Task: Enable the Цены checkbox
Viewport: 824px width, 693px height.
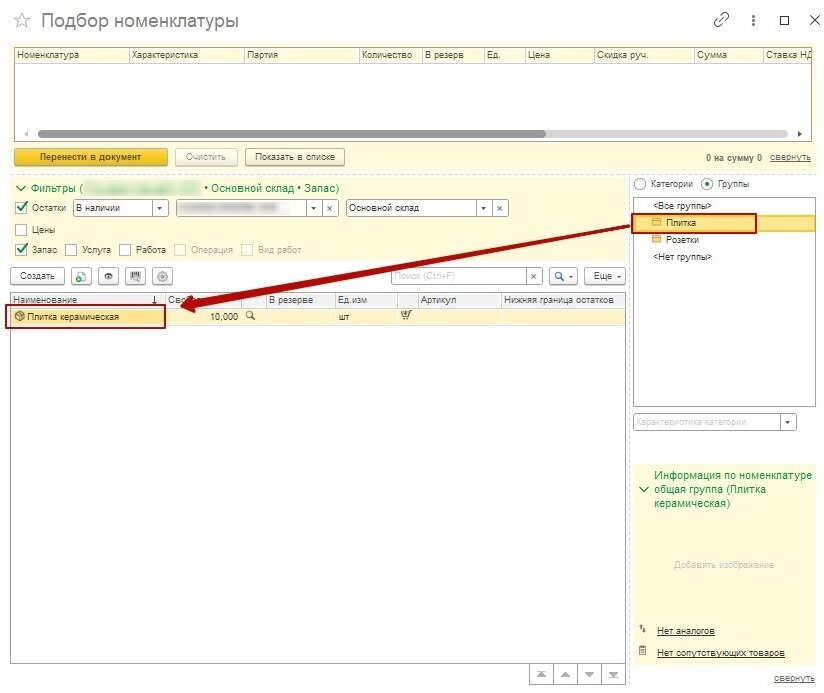Action: [22, 230]
